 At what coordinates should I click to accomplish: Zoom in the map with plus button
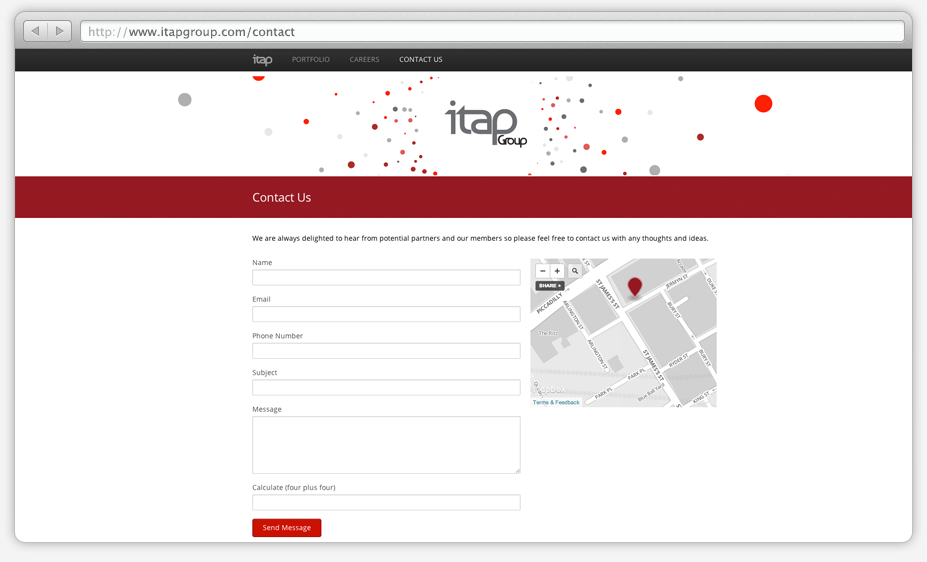(557, 271)
